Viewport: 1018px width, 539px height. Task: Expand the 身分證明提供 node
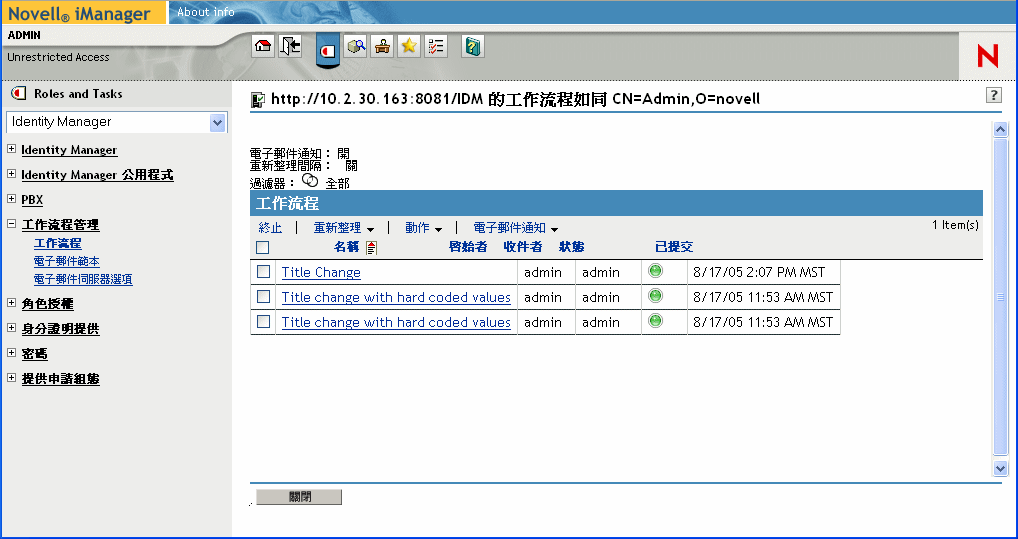pos(11,327)
